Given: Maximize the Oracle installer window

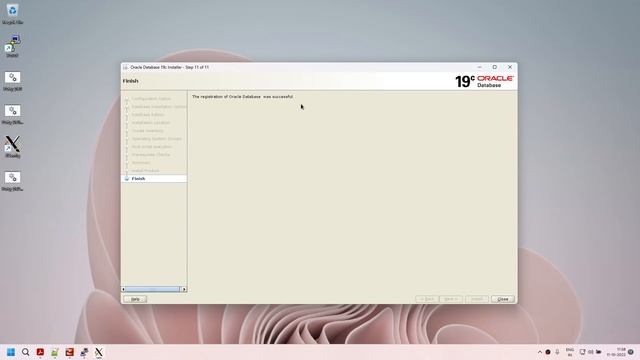Looking at the screenshot, I should tap(495, 67).
